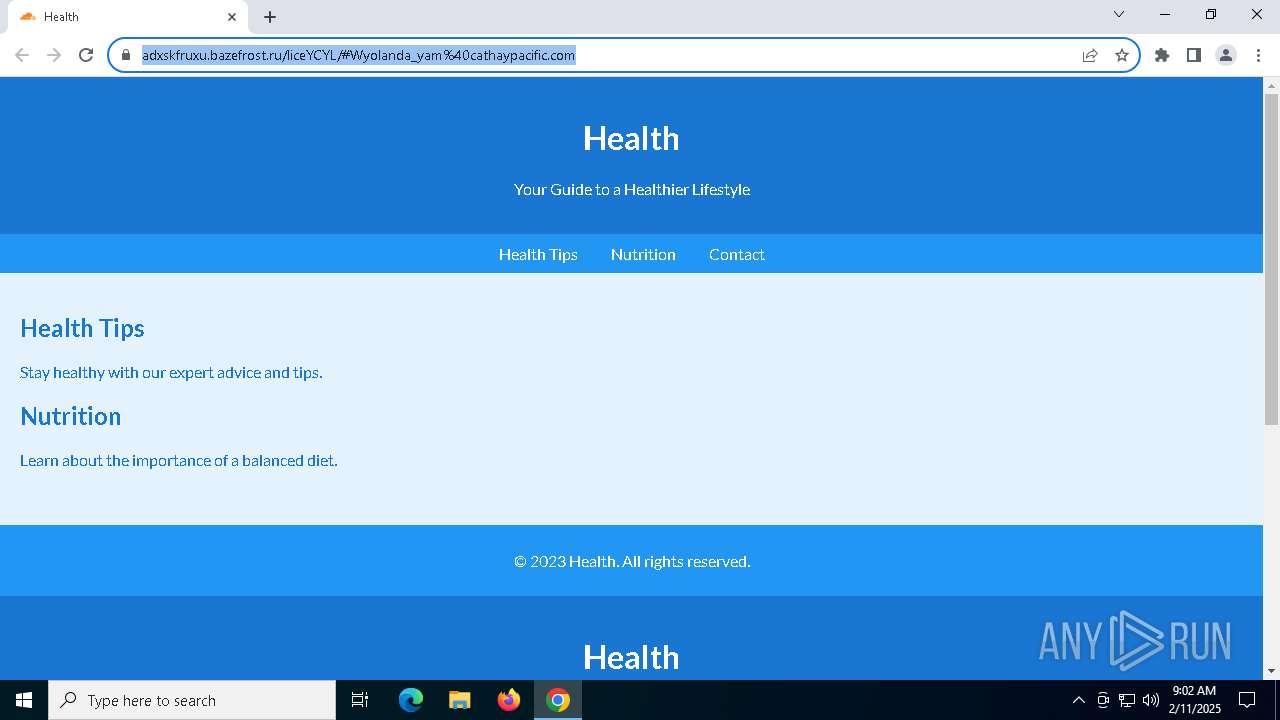1280x720 pixels.
Task: Open the Nutrition nav link
Action: (643, 254)
